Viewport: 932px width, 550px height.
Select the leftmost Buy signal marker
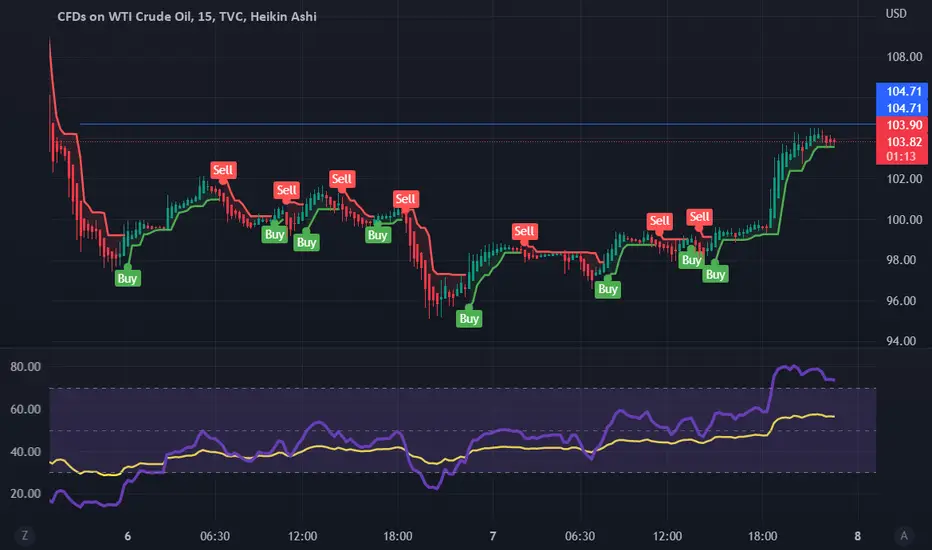coord(127,278)
